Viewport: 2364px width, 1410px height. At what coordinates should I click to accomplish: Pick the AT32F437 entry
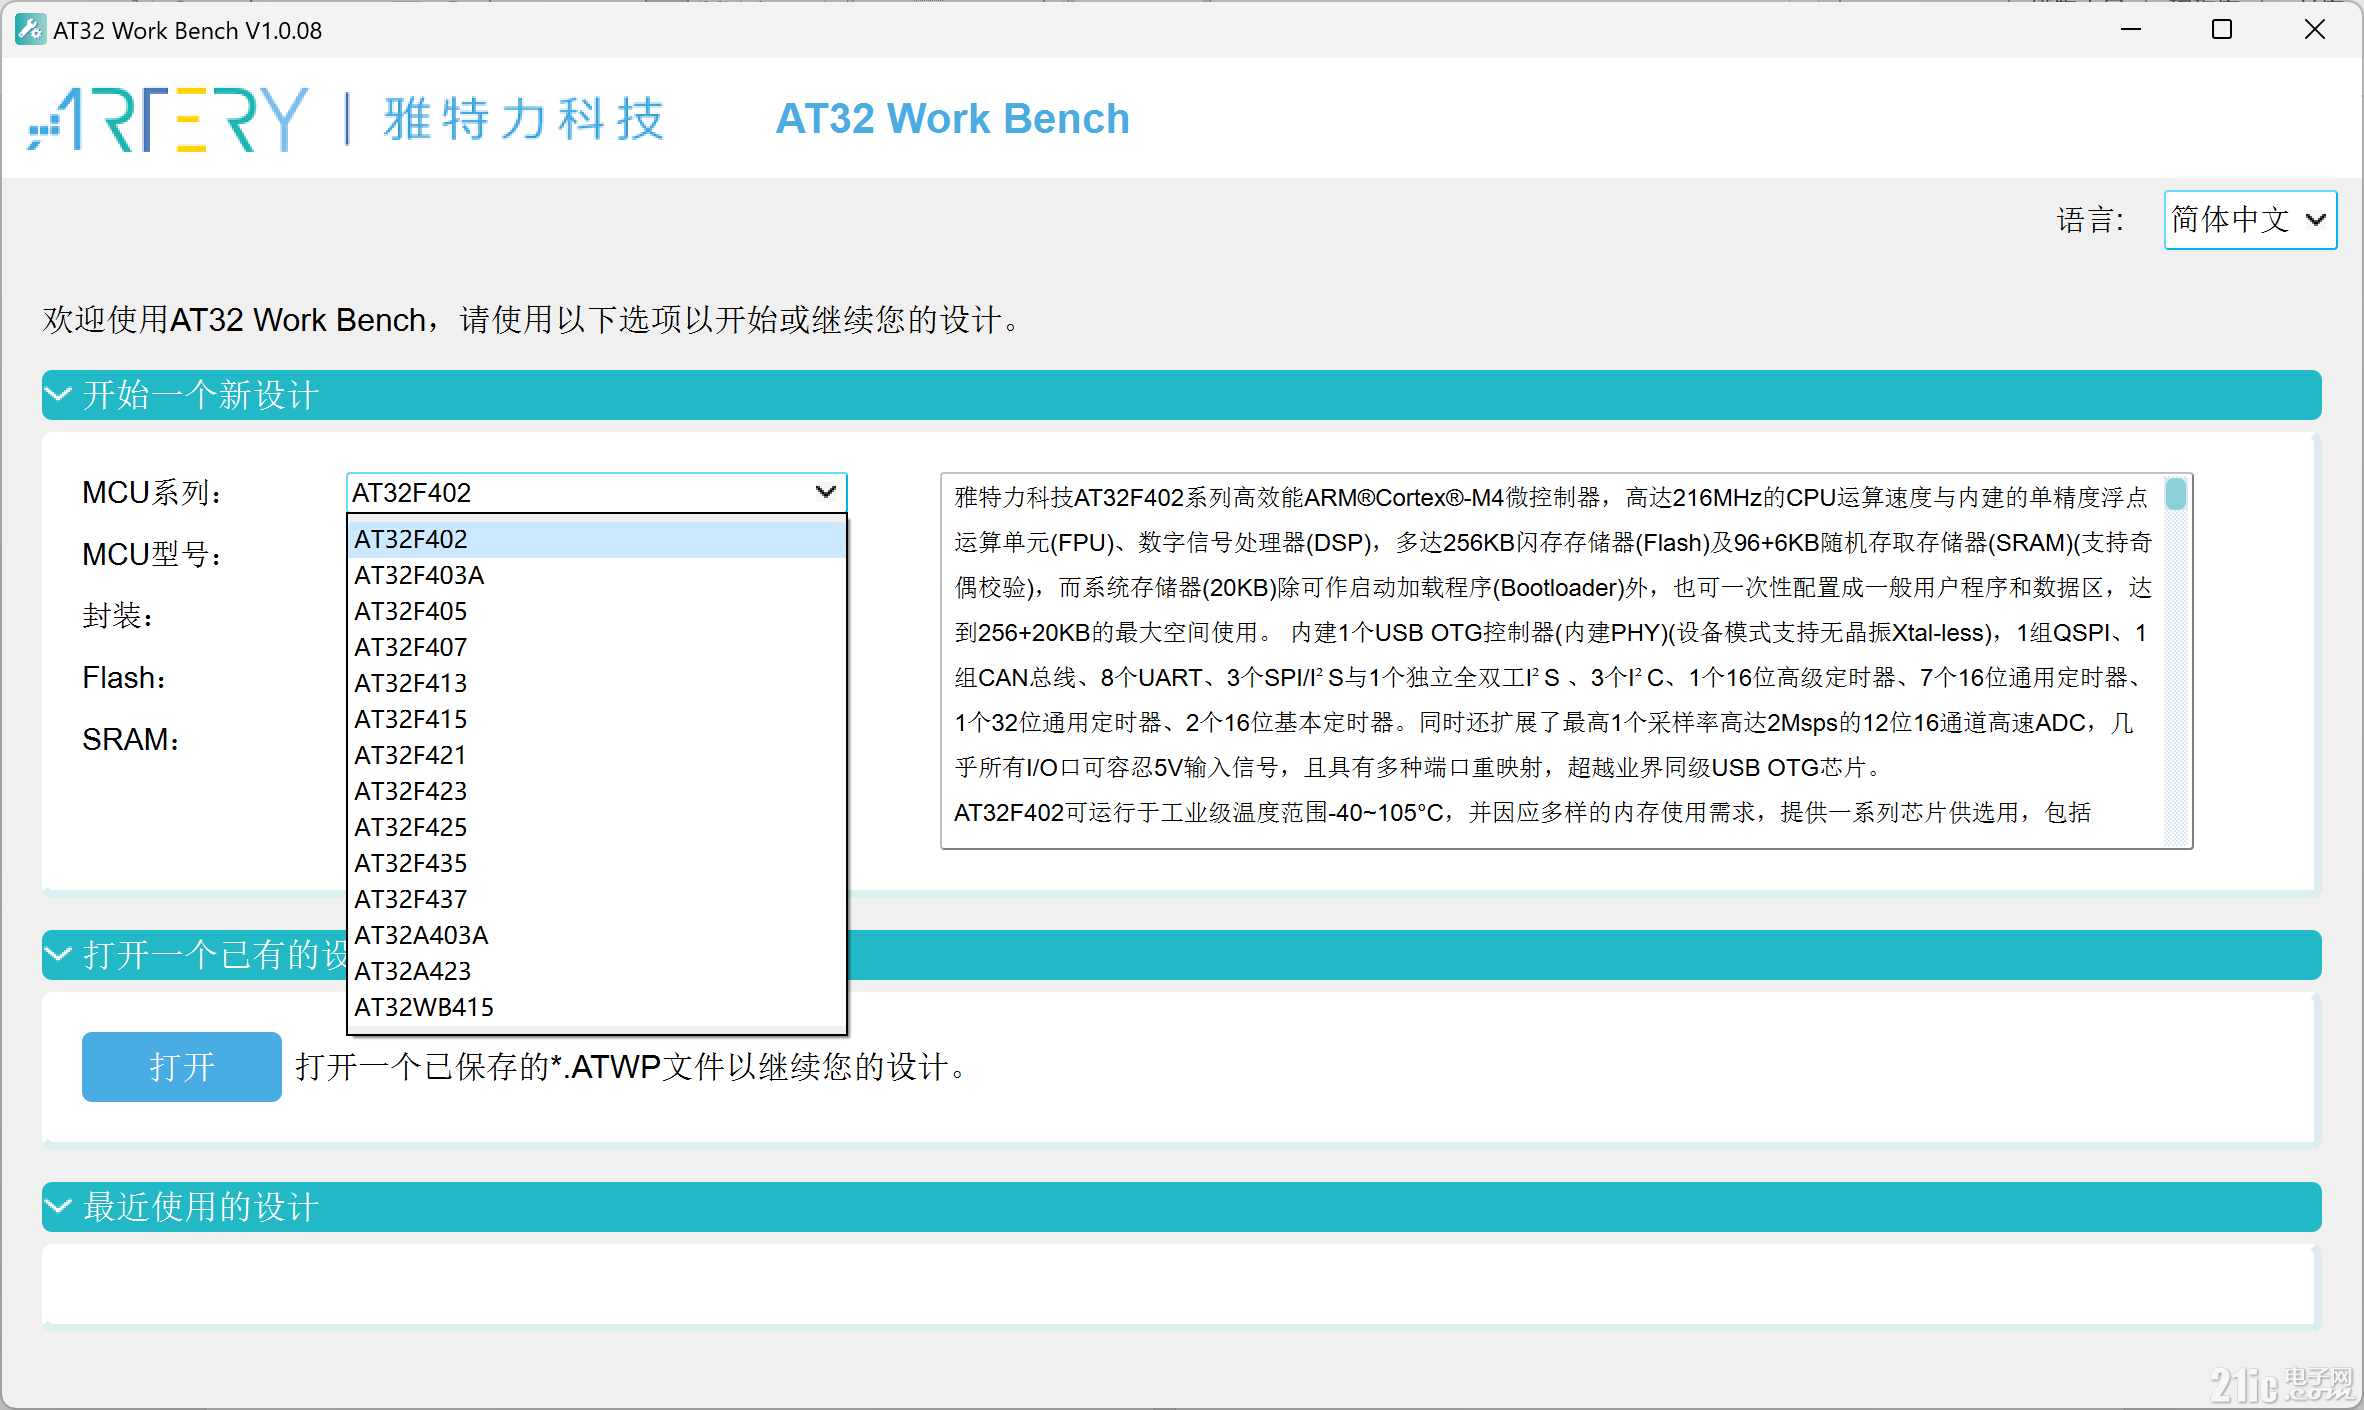point(596,899)
